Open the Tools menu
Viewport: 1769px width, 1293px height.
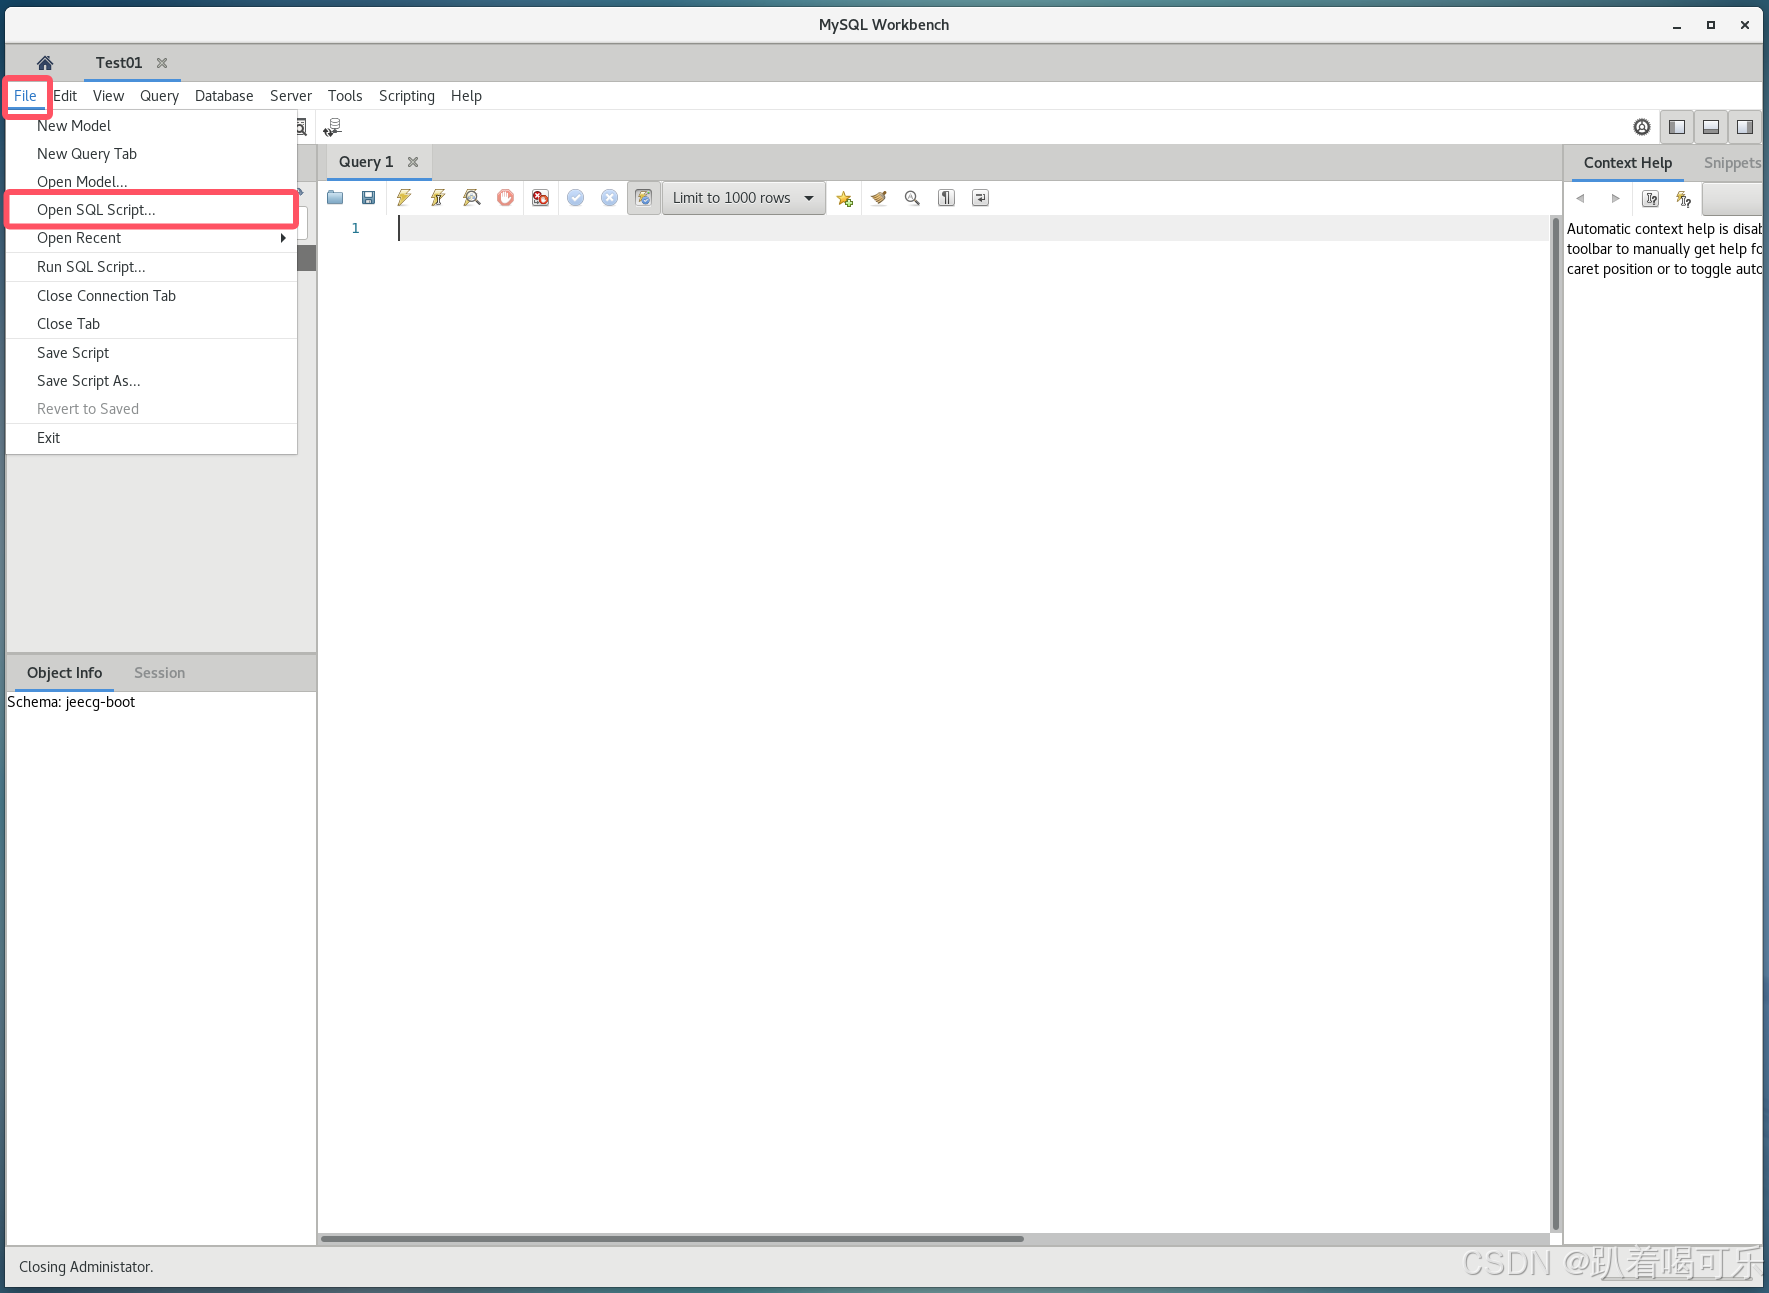tap(345, 96)
